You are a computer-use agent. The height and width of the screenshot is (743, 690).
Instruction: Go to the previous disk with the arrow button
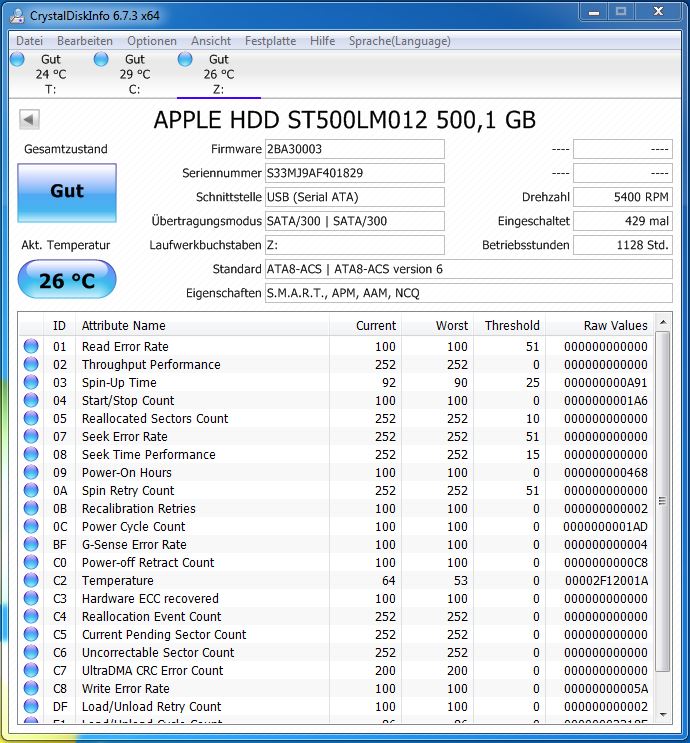[x=29, y=119]
